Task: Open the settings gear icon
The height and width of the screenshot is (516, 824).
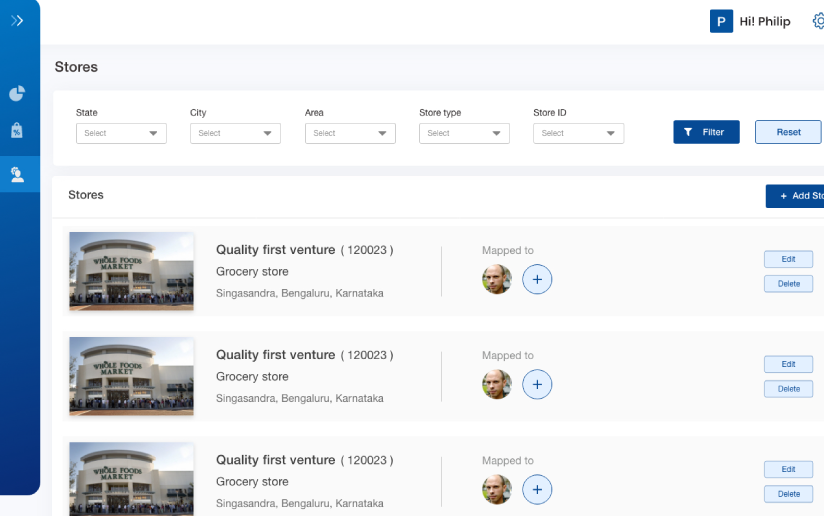Action: [818, 21]
